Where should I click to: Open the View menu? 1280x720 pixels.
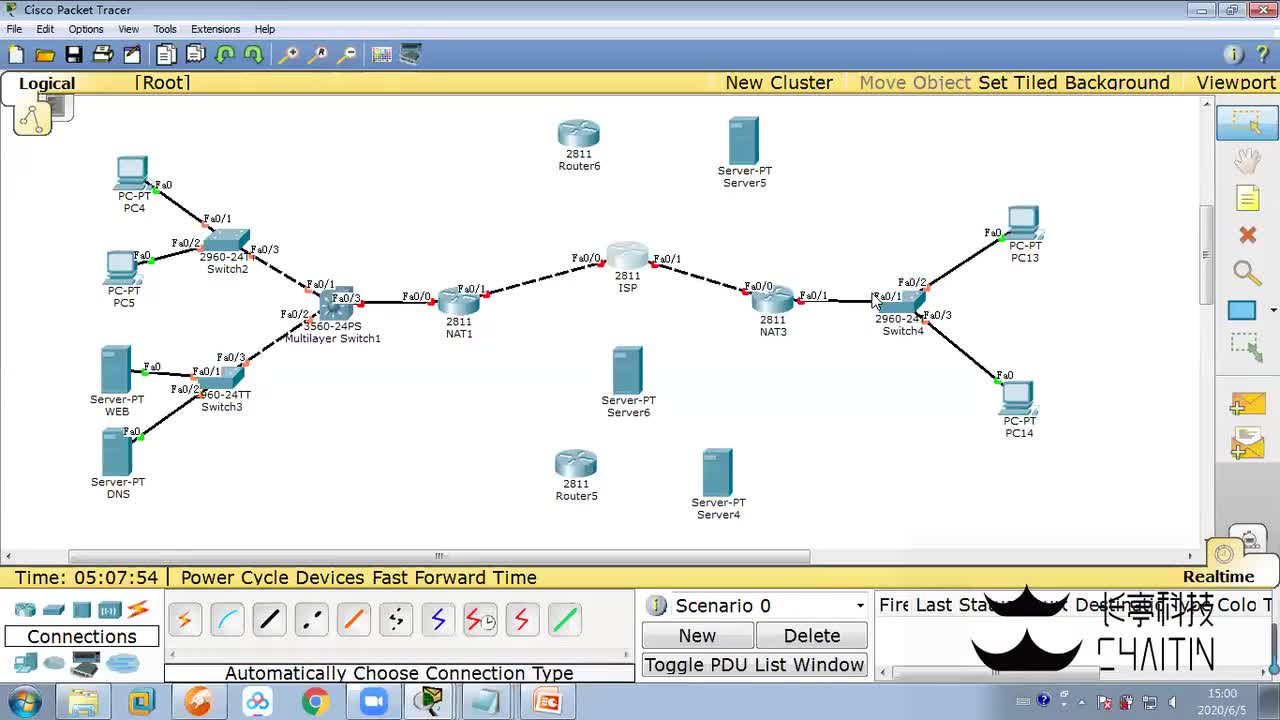[x=129, y=29]
